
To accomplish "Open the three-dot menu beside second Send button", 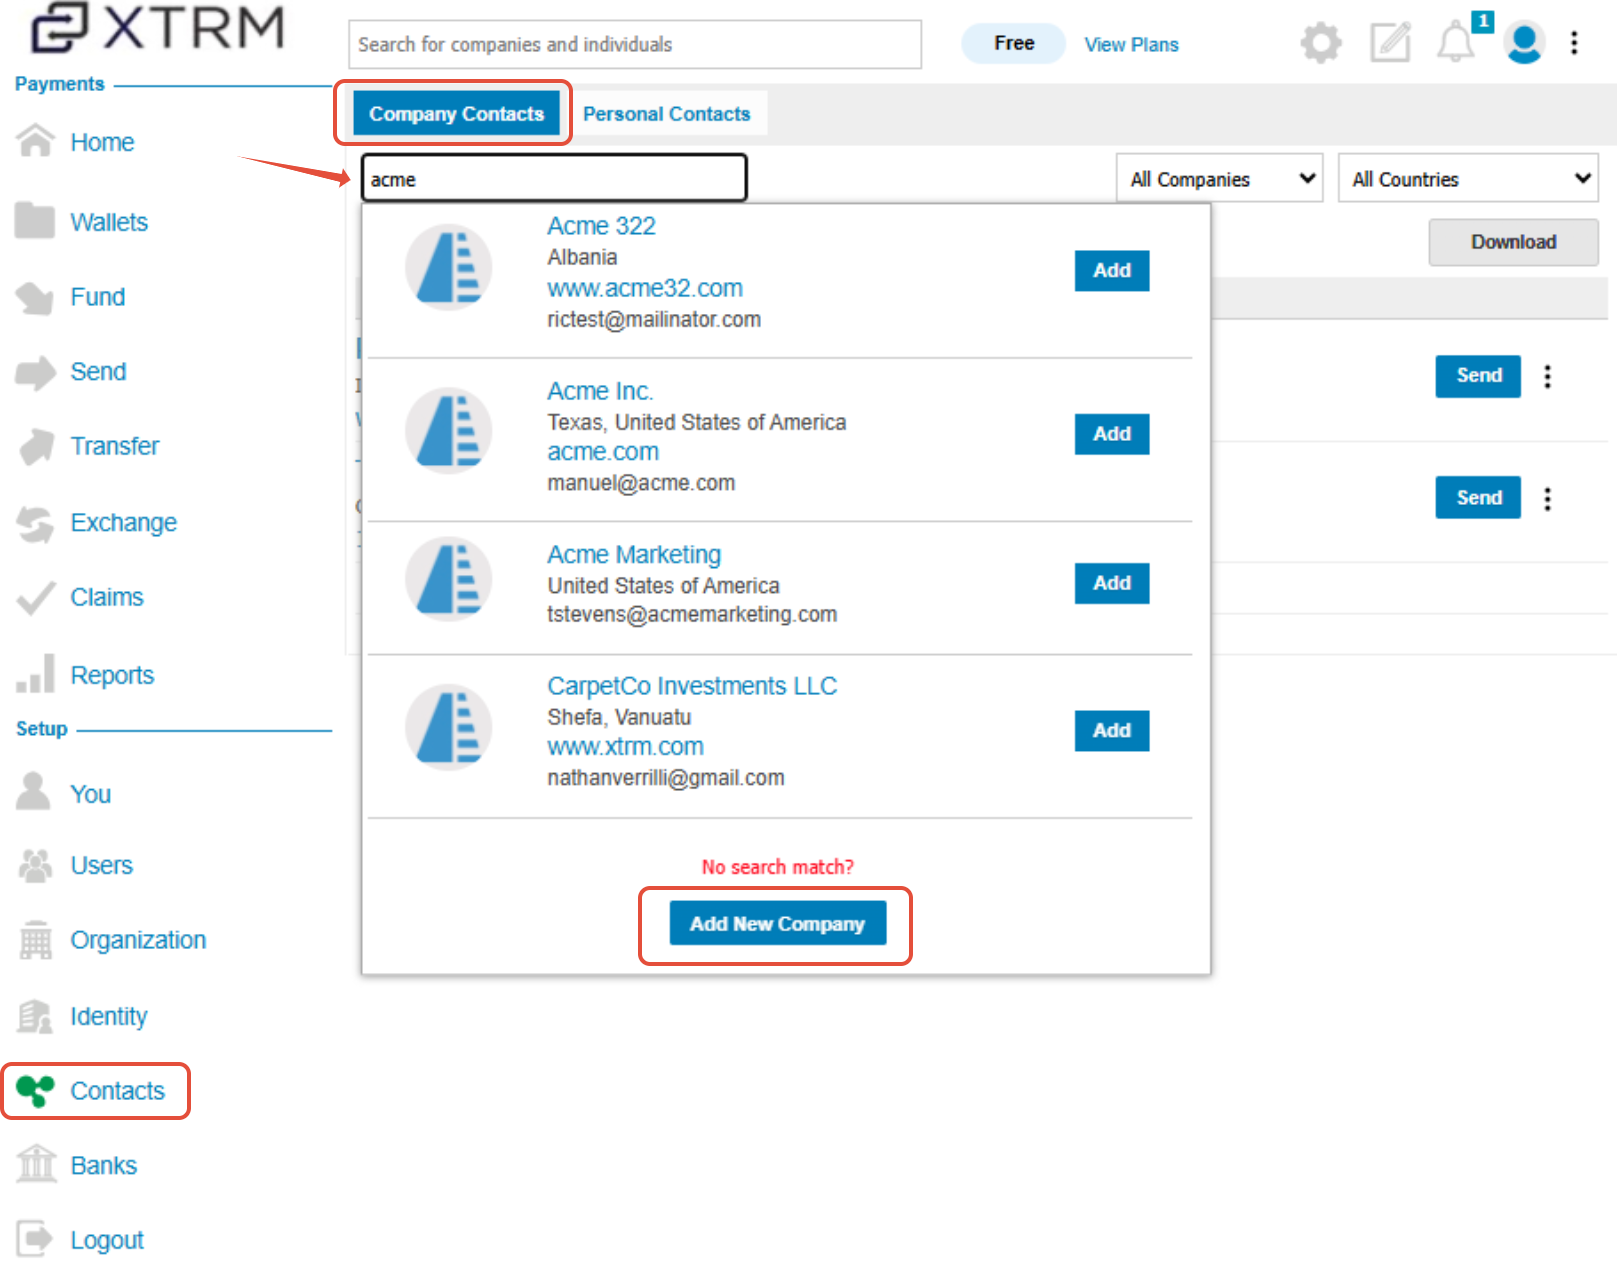I will click(1547, 498).
